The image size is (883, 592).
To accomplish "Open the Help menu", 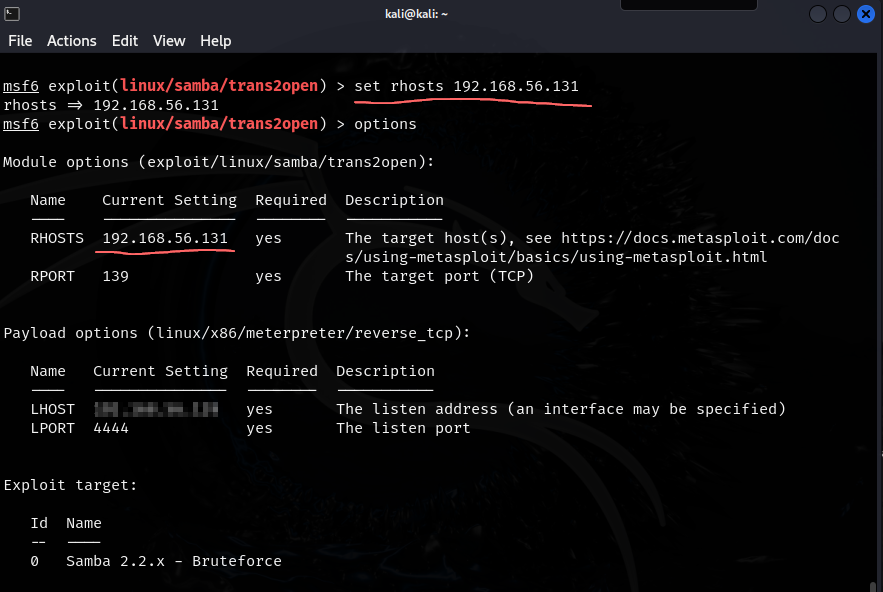I will 216,41.
